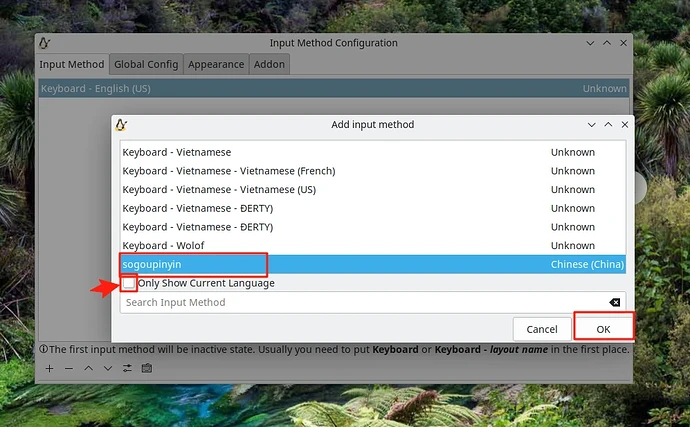Toggle Only Show Current Language checkbox
Viewport: 690px width, 427px height.
point(130,283)
